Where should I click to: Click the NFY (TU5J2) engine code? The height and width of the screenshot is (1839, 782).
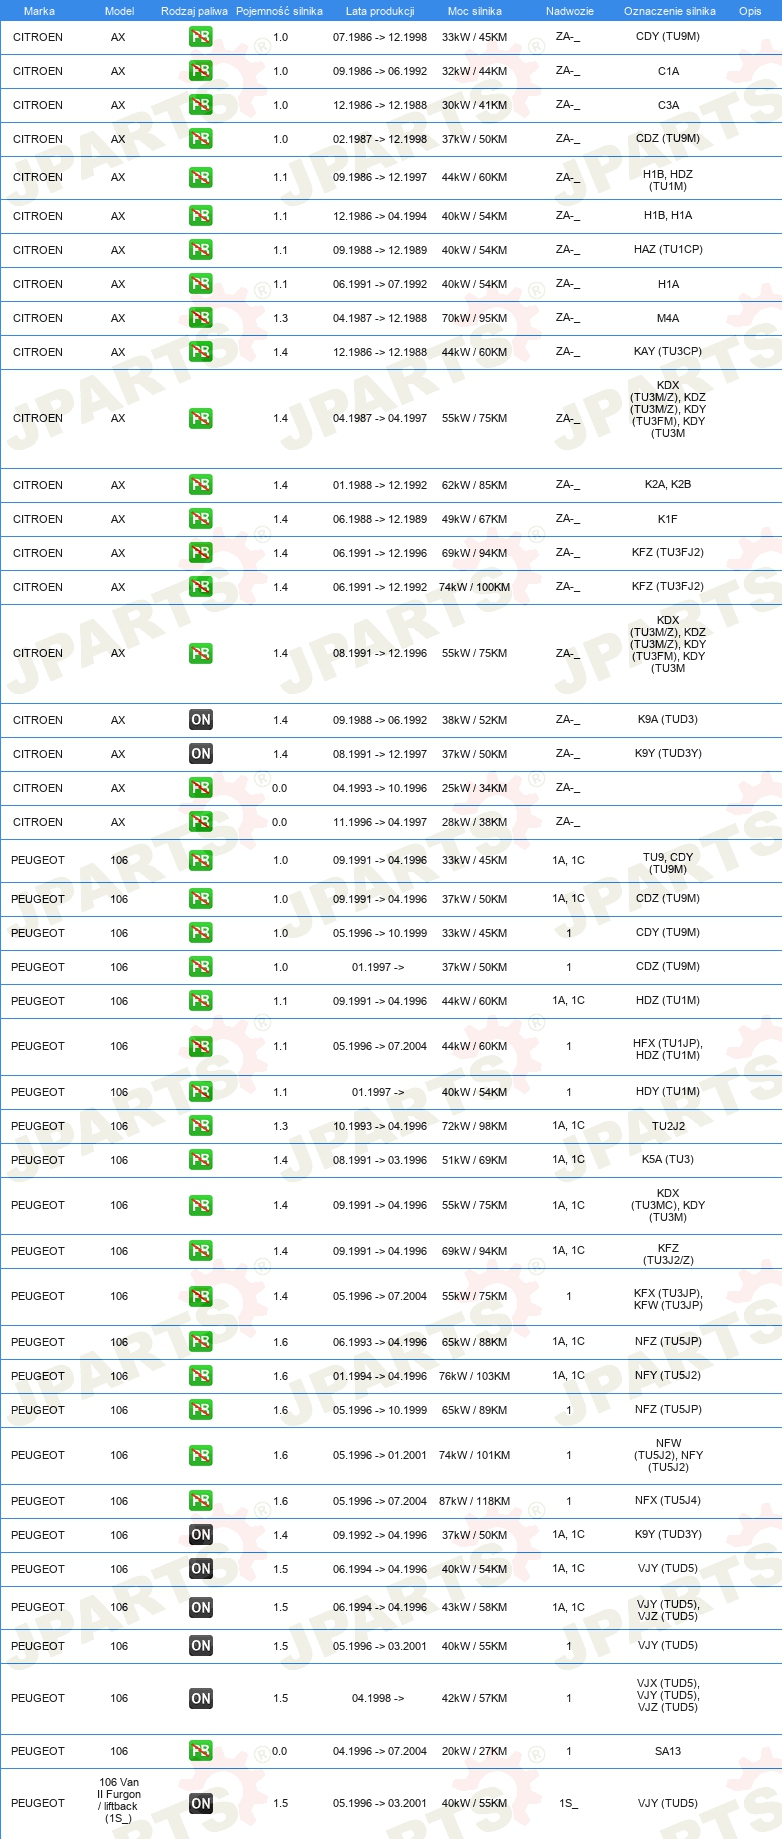click(x=668, y=1375)
